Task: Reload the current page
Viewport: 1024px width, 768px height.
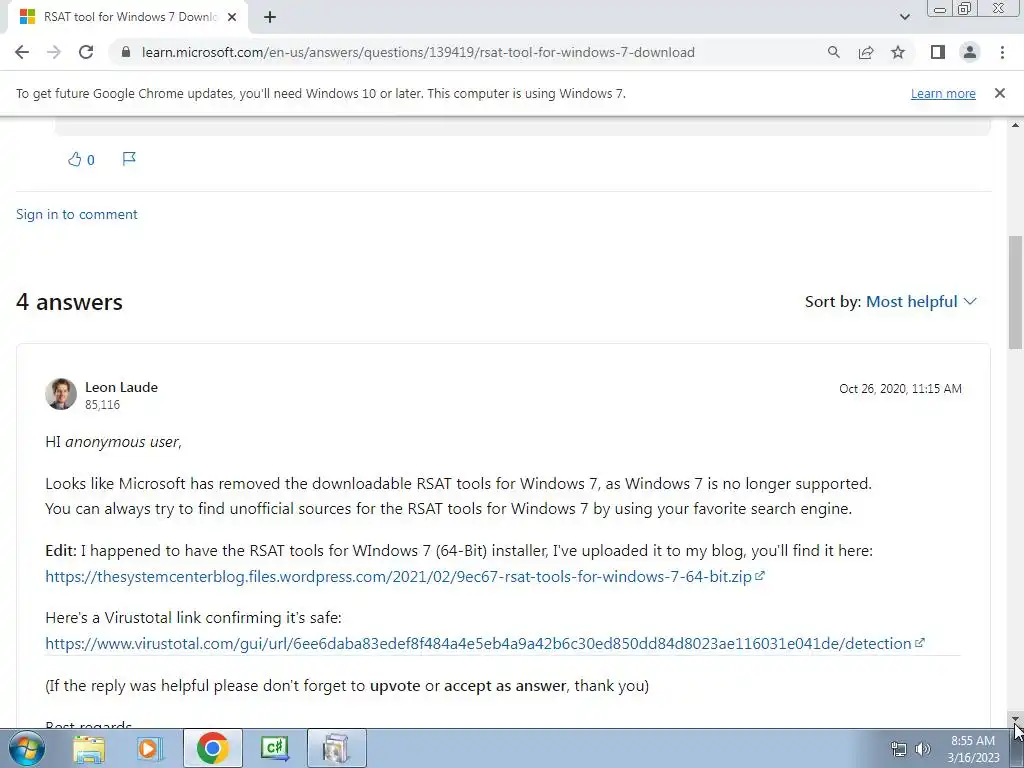Action: pos(86,52)
